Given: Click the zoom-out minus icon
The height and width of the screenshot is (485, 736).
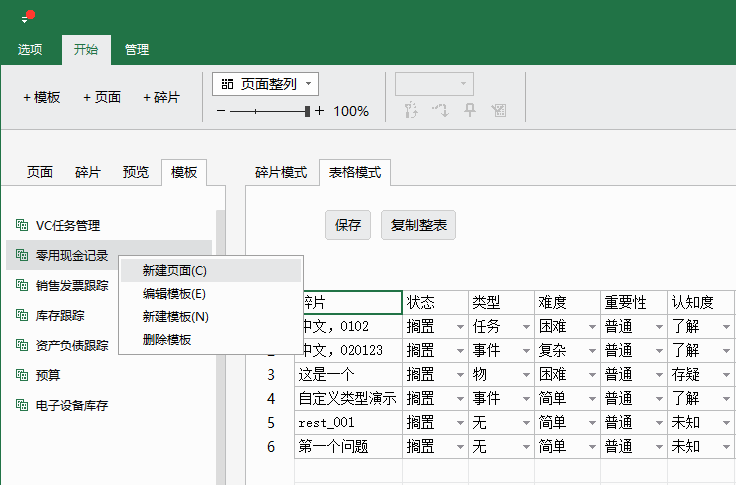Looking at the screenshot, I should [x=221, y=111].
